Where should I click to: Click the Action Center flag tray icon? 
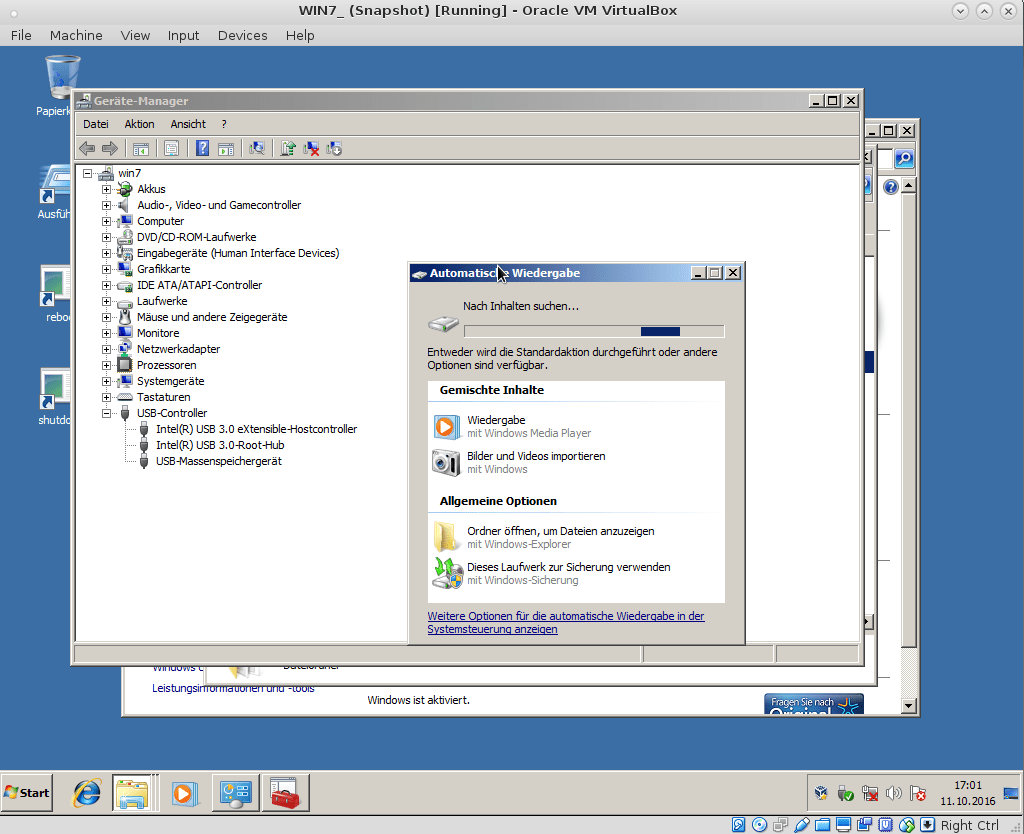click(918, 794)
